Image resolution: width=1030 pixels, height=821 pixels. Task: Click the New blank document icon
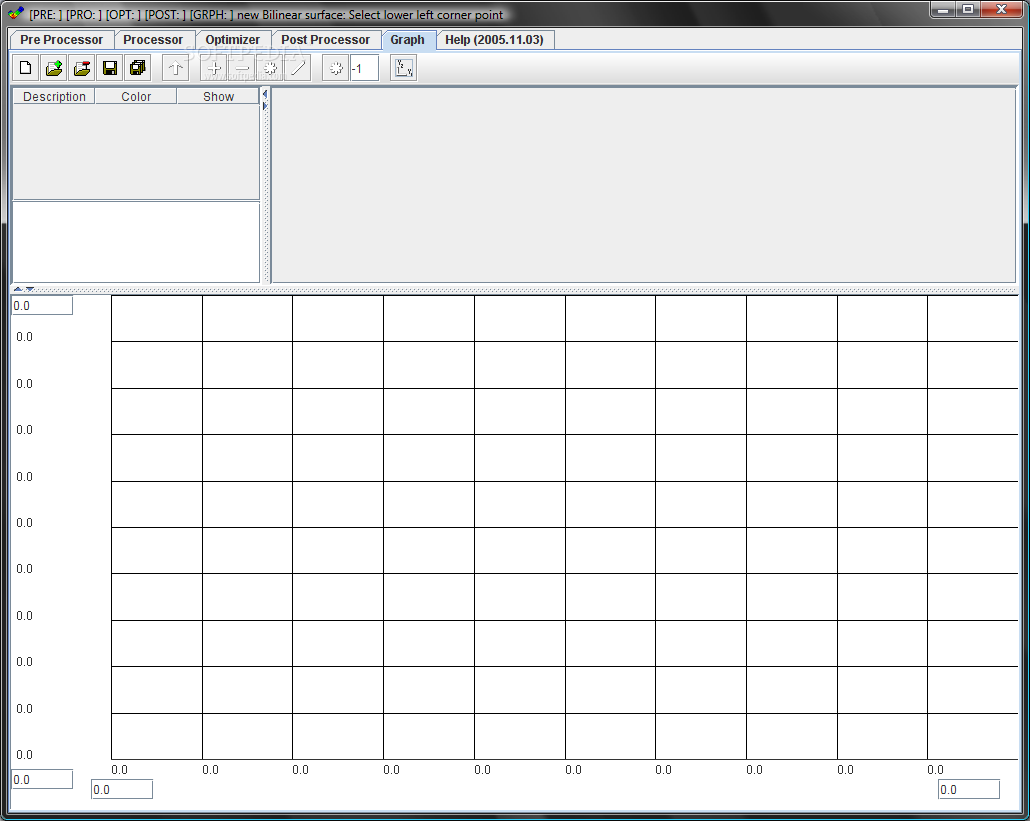point(25,68)
